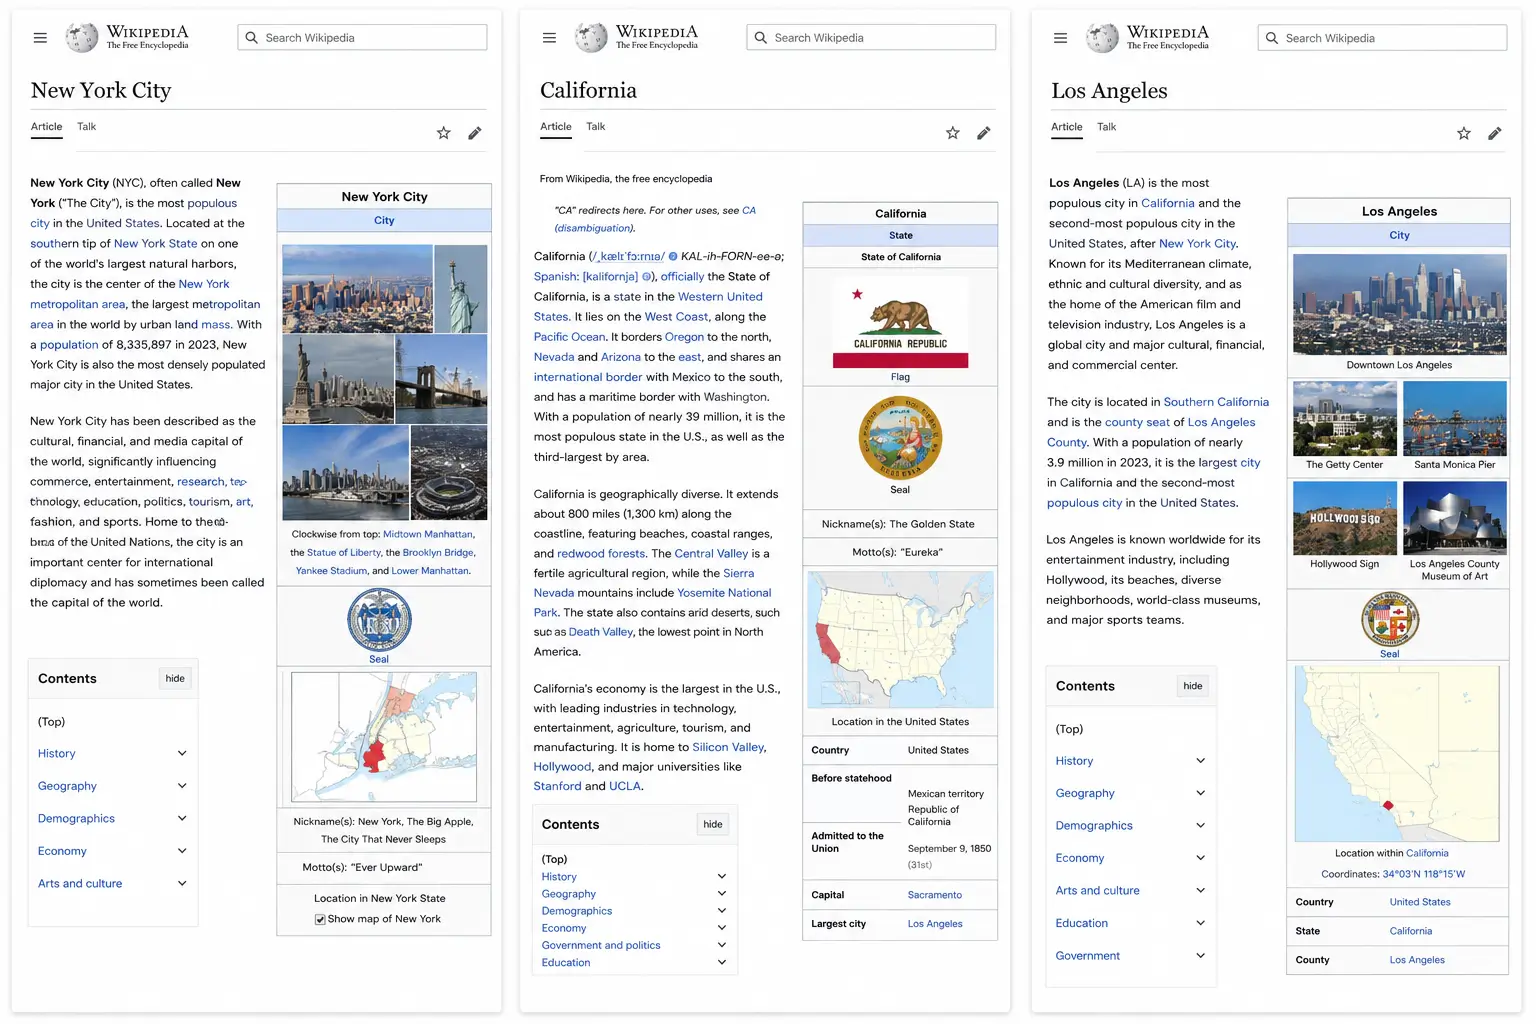
Task: Open the California flag image
Action: [901, 323]
